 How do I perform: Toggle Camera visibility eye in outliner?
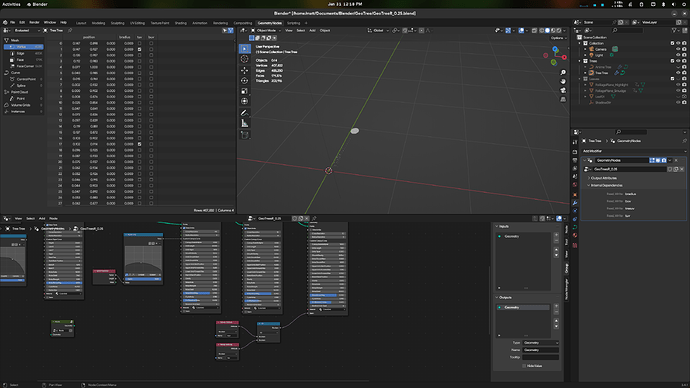click(678, 49)
